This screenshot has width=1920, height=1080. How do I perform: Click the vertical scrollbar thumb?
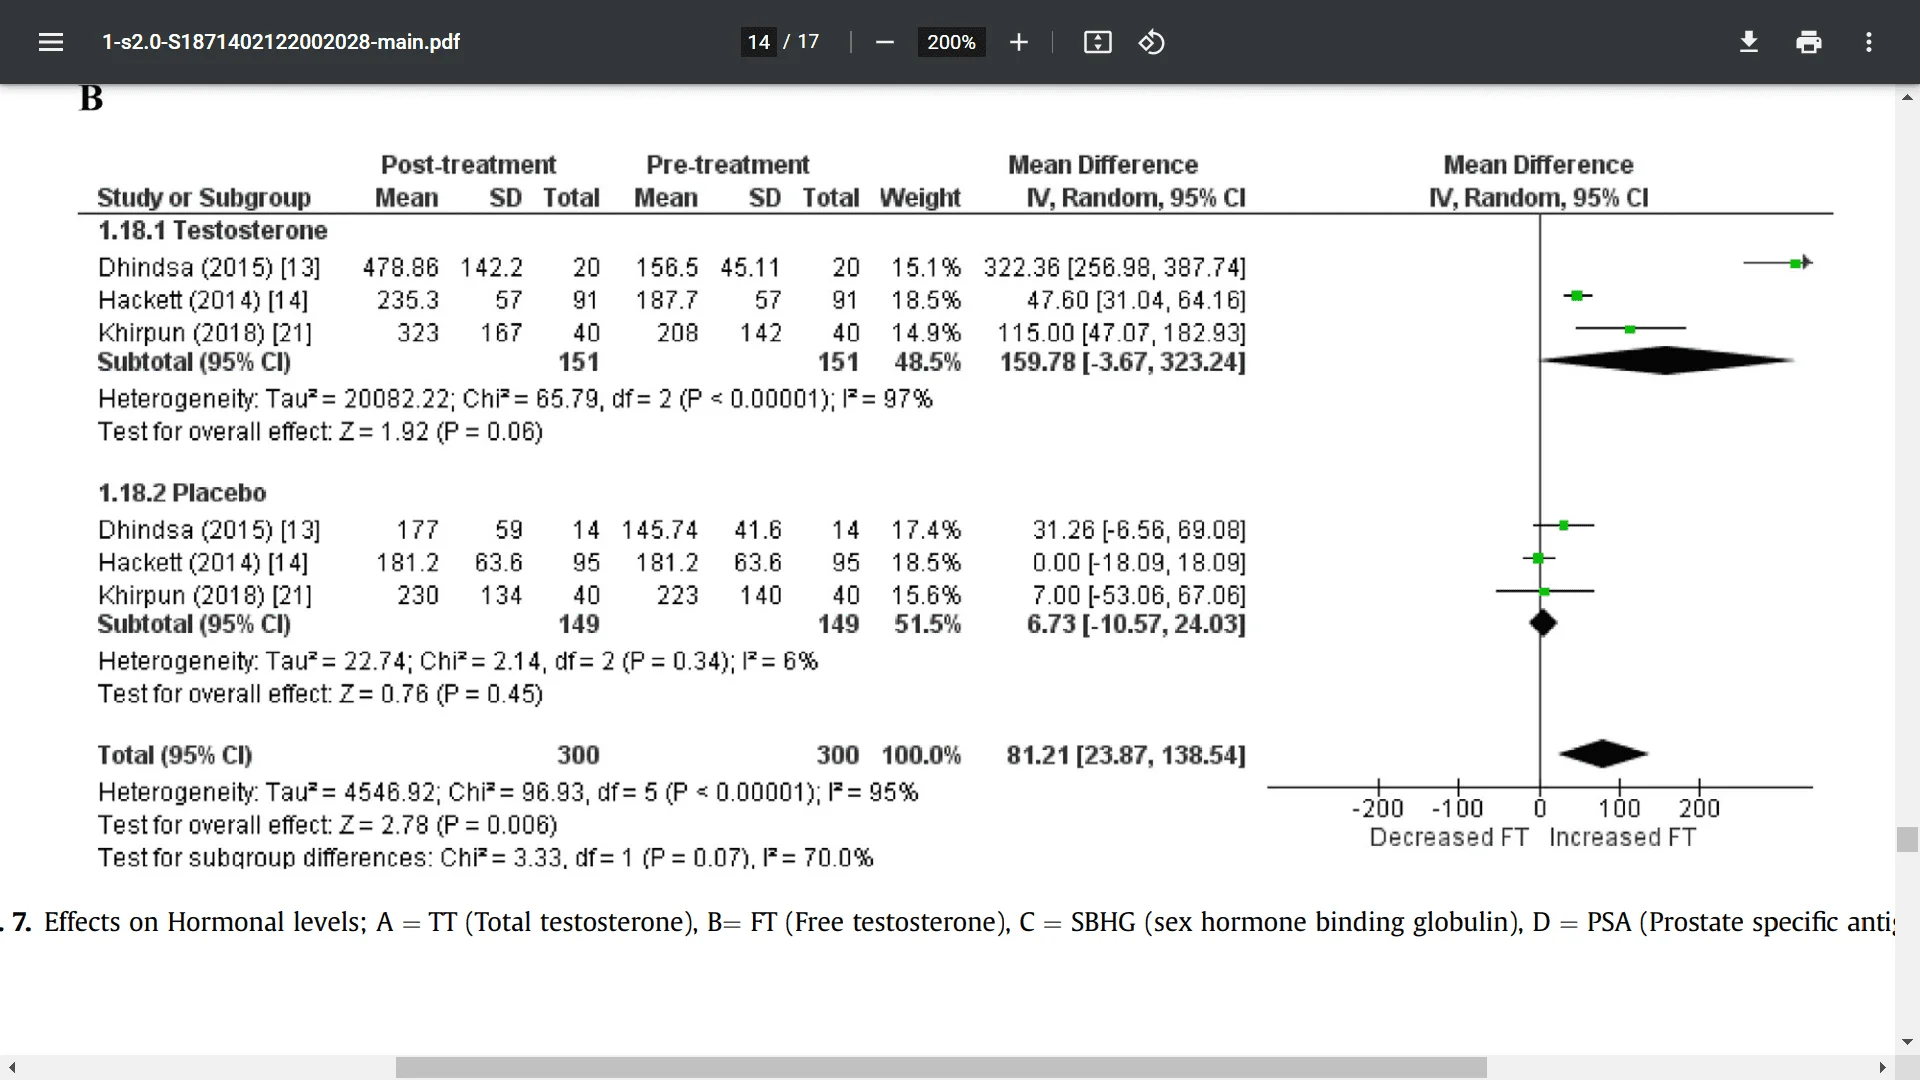tap(1907, 839)
